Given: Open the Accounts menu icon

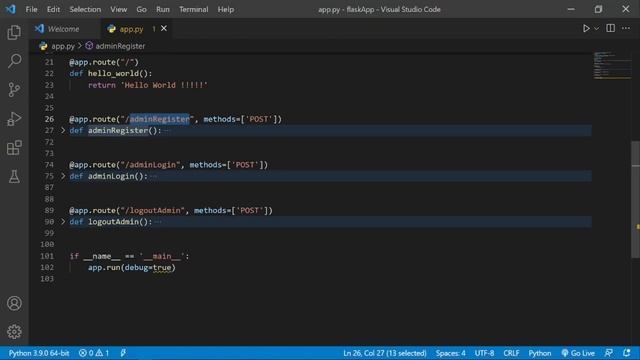Looking at the screenshot, I should pyautogui.click(x=14, y=303).
